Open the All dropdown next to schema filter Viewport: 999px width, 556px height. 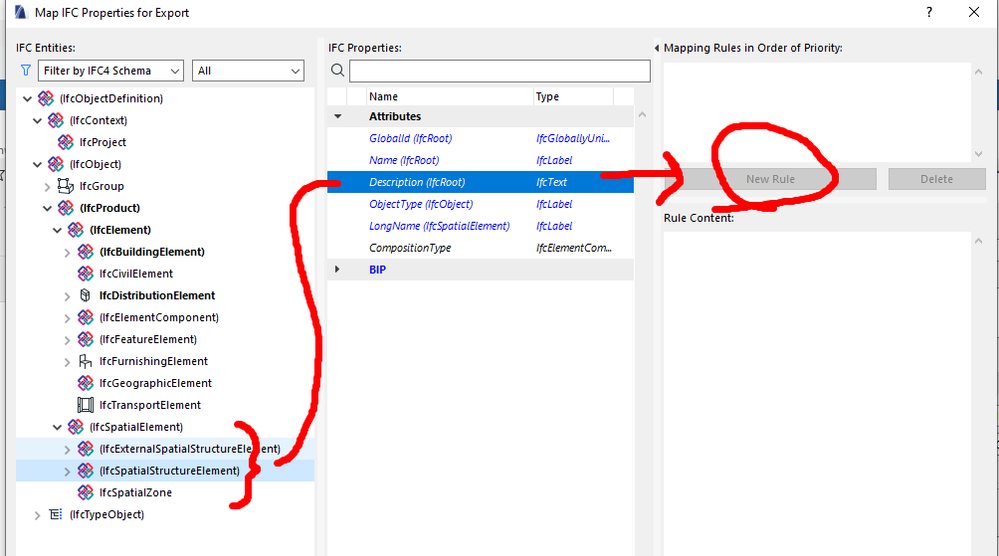click(x=248, y=71)
